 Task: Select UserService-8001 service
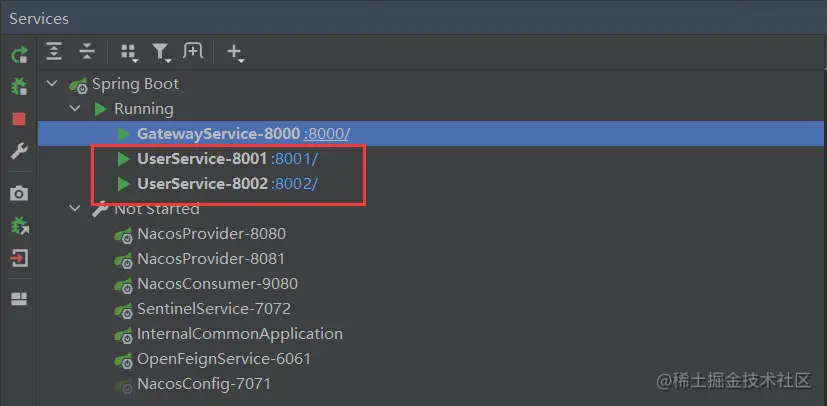202,159
